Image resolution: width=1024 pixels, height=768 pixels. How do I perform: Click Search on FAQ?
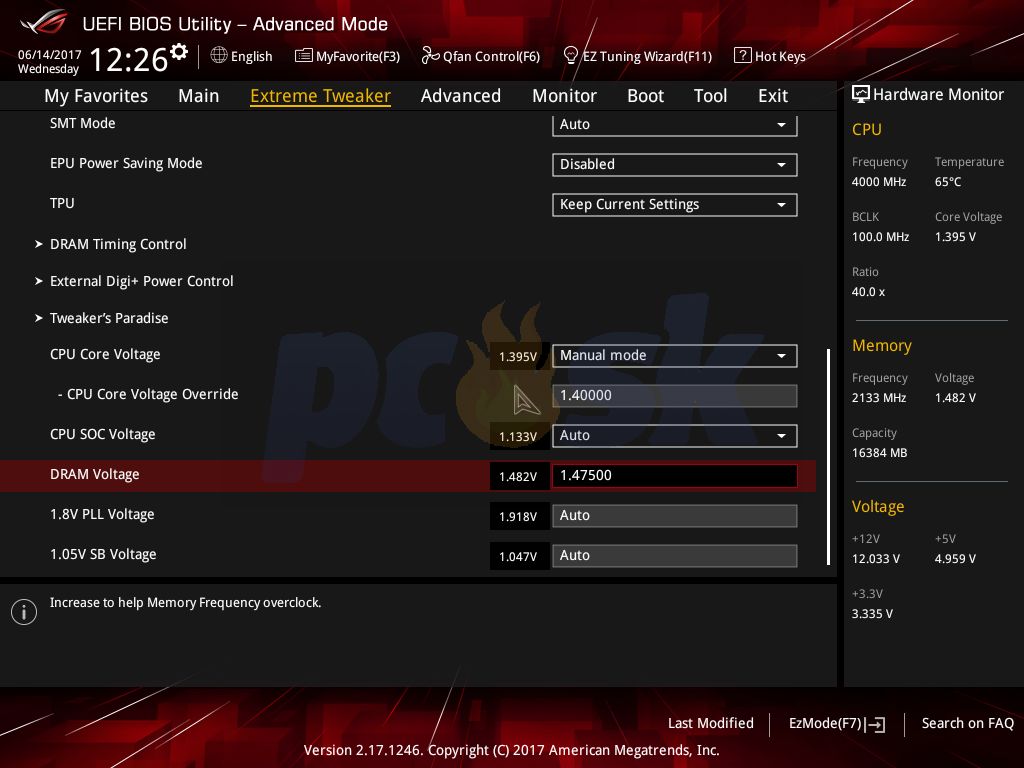click(x=968, y=724)
